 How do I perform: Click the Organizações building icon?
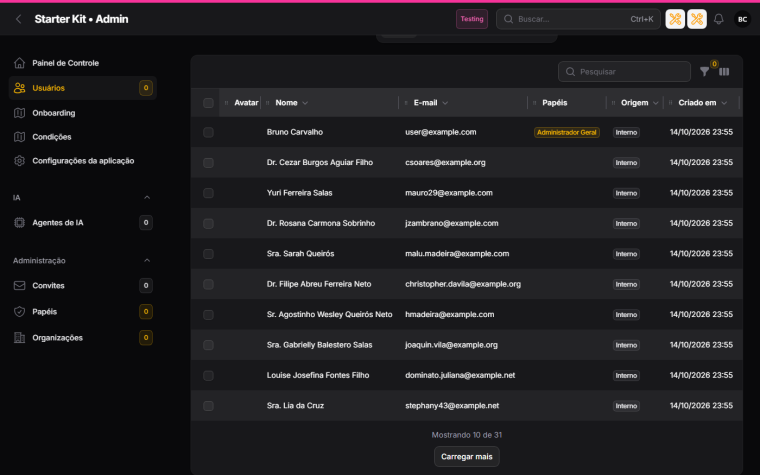click(x=19, y=338)
